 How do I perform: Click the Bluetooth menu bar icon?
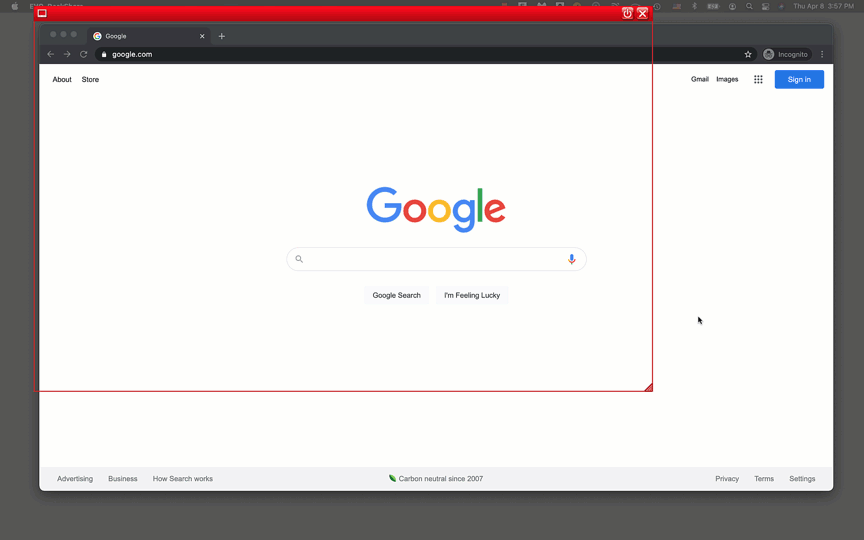[x=694, y=6]
